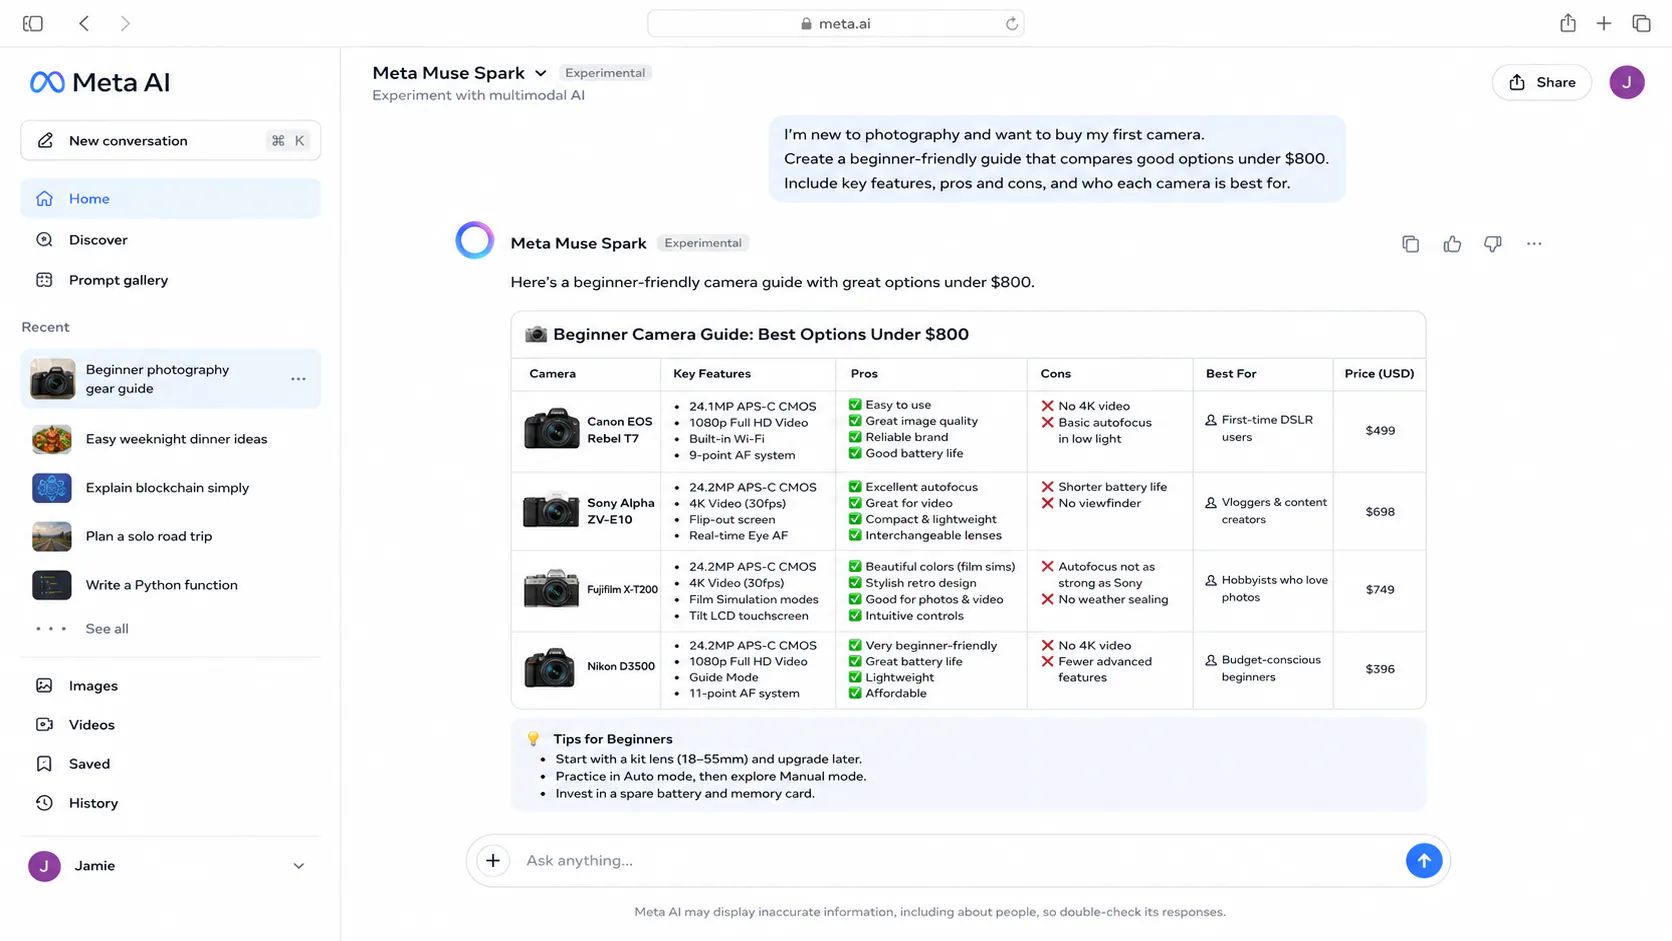Click the Canon EOS Rebel T7 camera image
The width and height of the screenshot is (1672, 941).
tap(551, 429)
